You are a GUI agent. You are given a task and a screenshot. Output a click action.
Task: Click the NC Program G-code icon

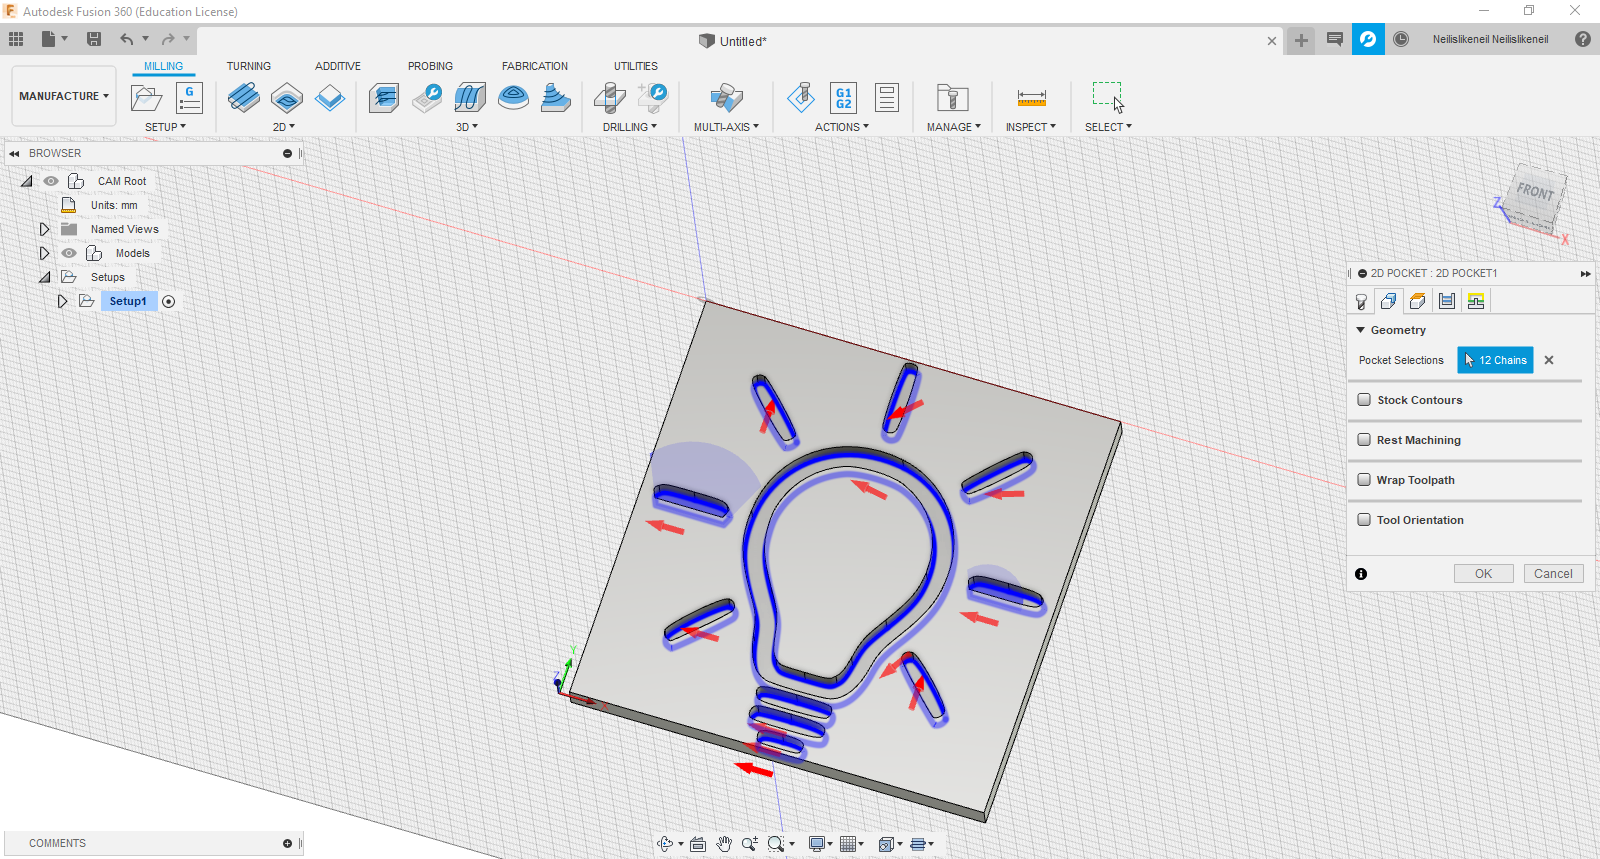pos(189,98)
